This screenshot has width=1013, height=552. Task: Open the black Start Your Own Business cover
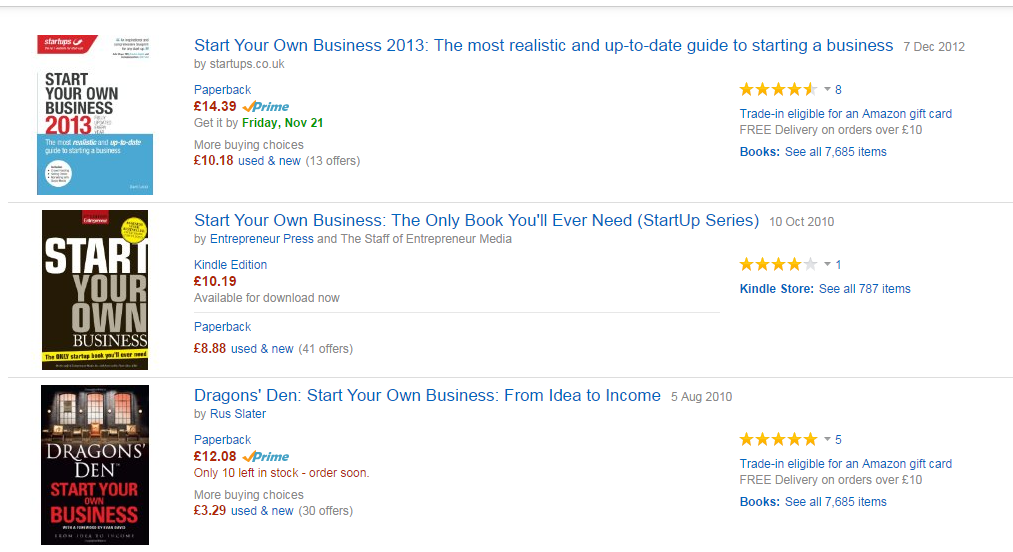point(95,290)
